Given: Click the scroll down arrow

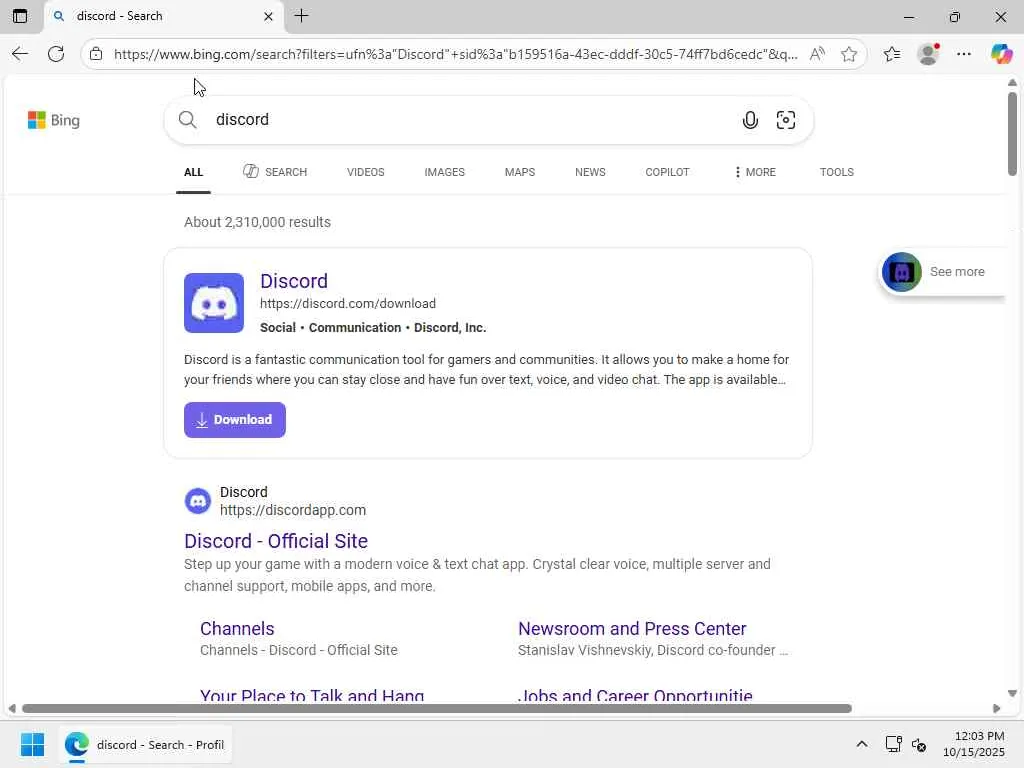Looking at the screenshot, I should click(x=1012, y=693).
